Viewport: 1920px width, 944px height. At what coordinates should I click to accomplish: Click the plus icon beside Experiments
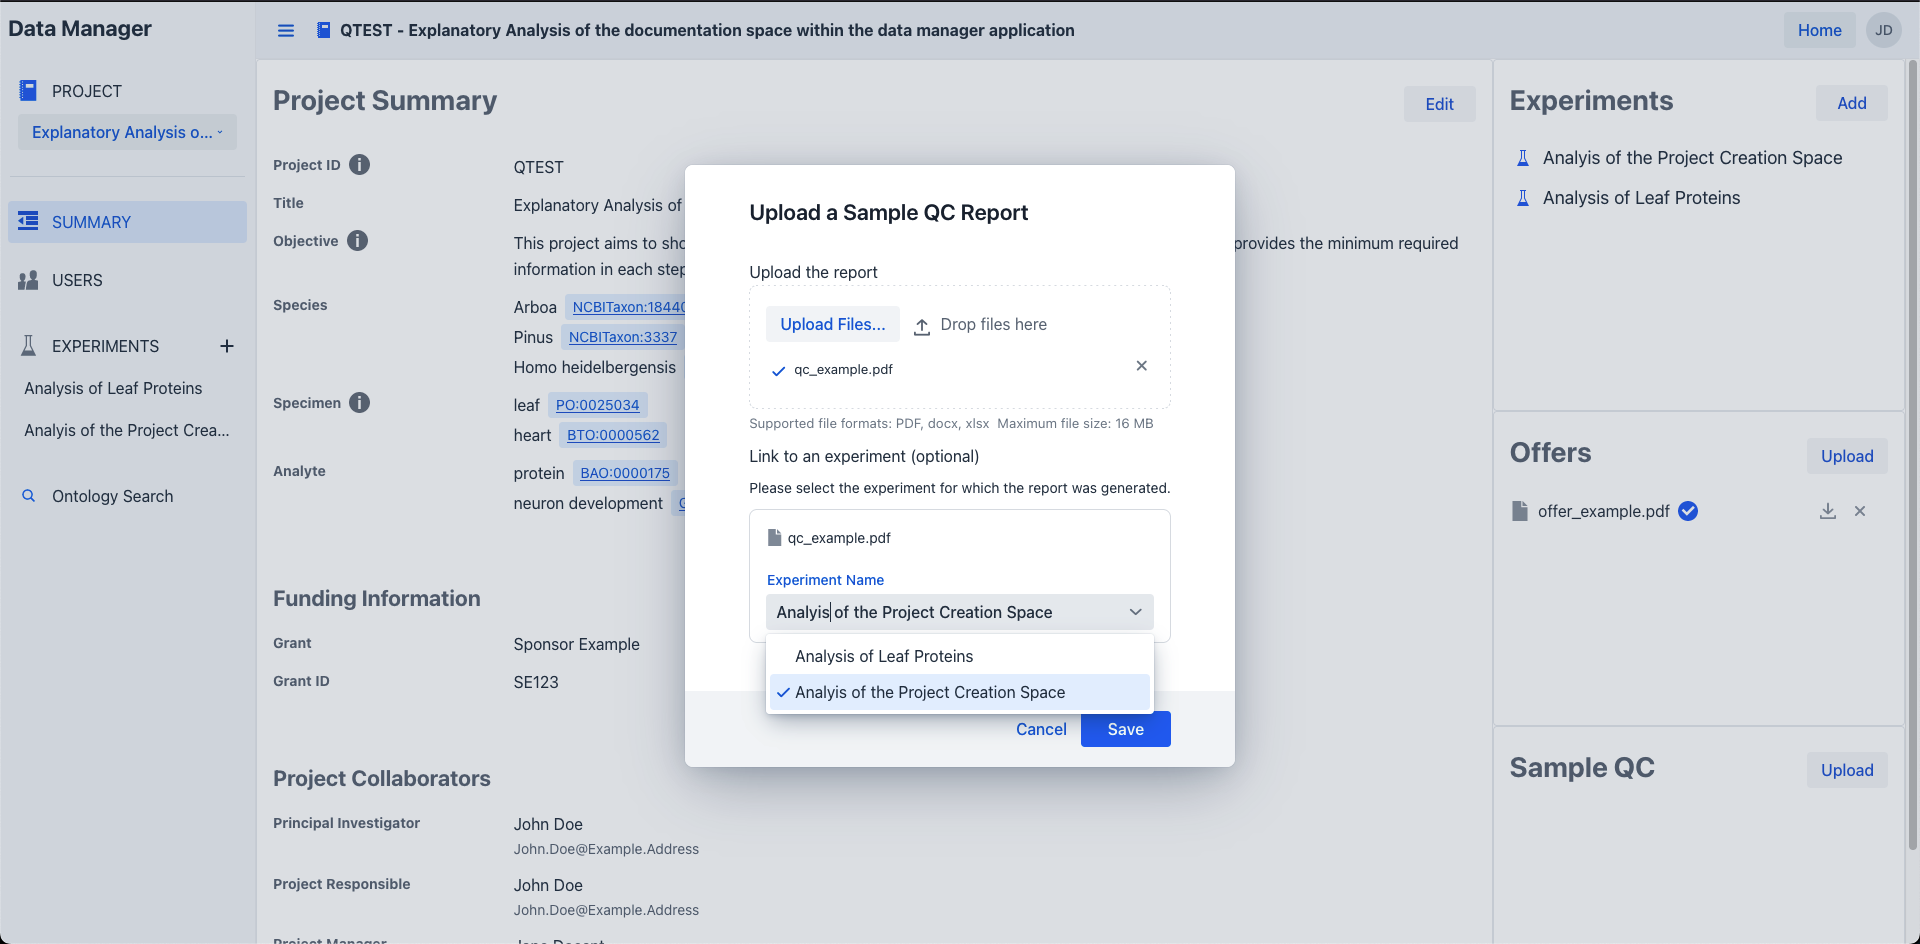click(227, 346)
